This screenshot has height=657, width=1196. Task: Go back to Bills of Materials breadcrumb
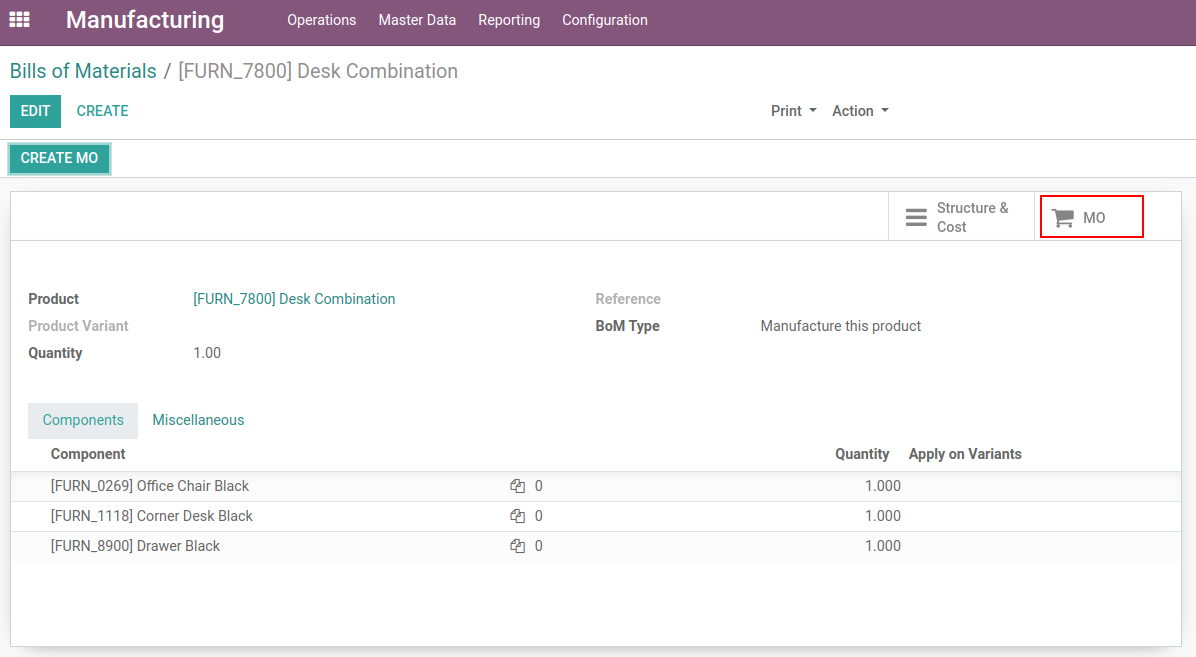83,71
